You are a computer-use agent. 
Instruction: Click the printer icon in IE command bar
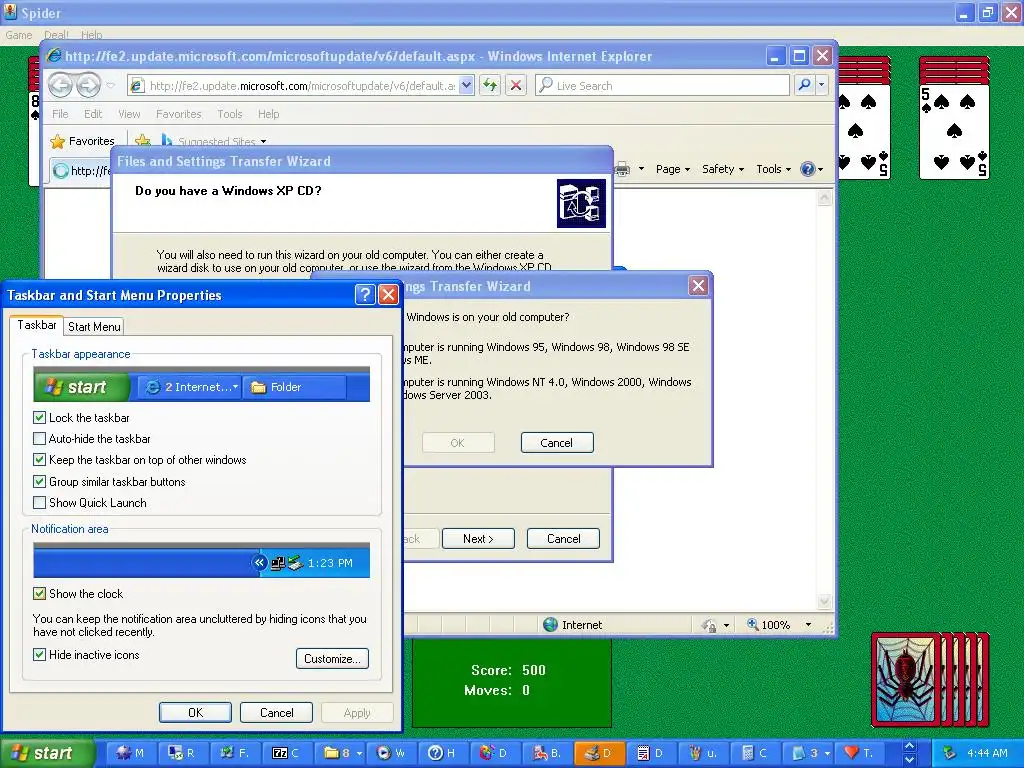[x=622, y=169]
